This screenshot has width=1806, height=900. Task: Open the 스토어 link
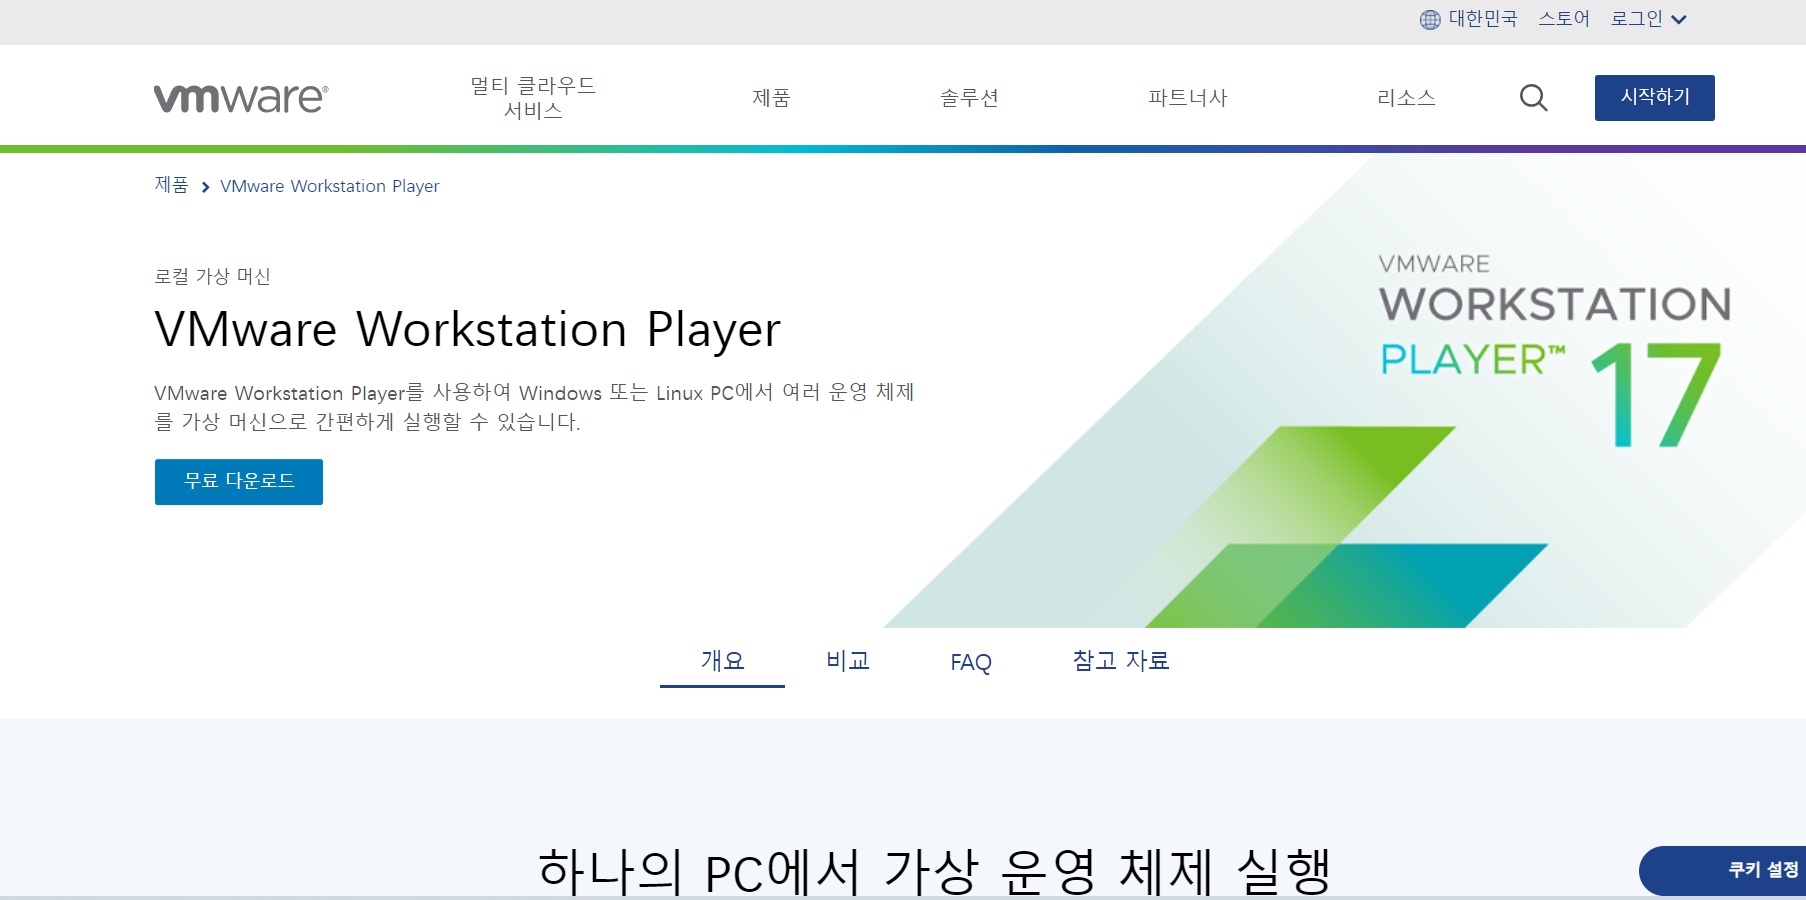point(1564,19)
